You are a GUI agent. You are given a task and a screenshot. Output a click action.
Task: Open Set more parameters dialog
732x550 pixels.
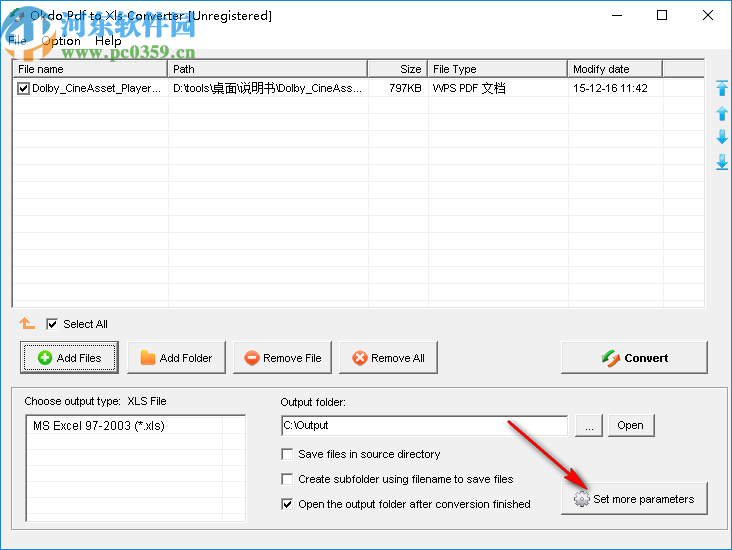coord(634,499)
